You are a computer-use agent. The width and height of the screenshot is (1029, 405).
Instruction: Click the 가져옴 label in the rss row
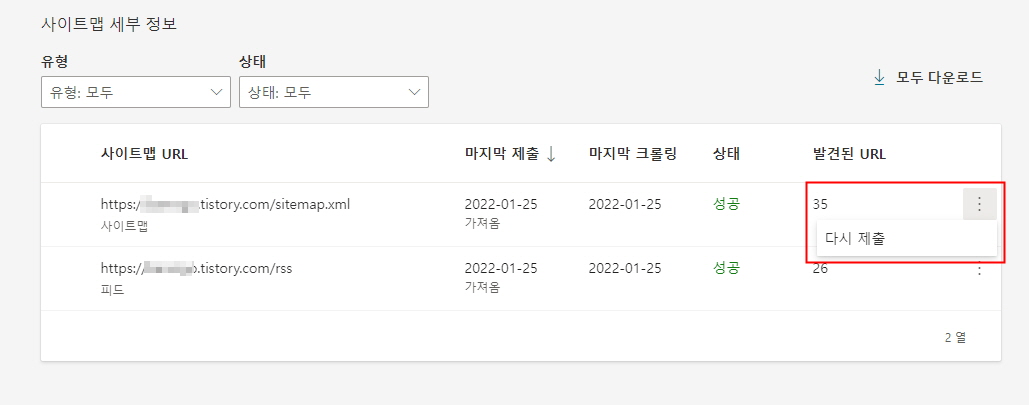pos(482,288)
